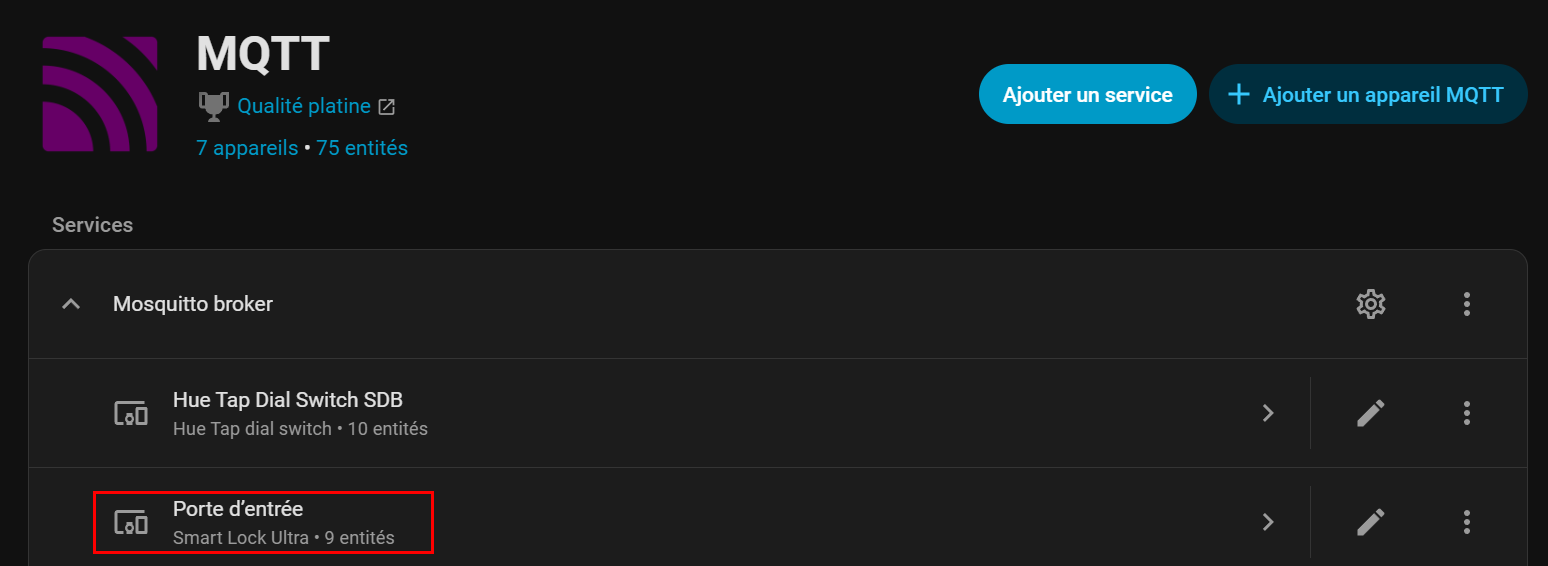1548x566 pixels.
Task: Click the external link icon after Qualité platine
Action: coord(387,107)
